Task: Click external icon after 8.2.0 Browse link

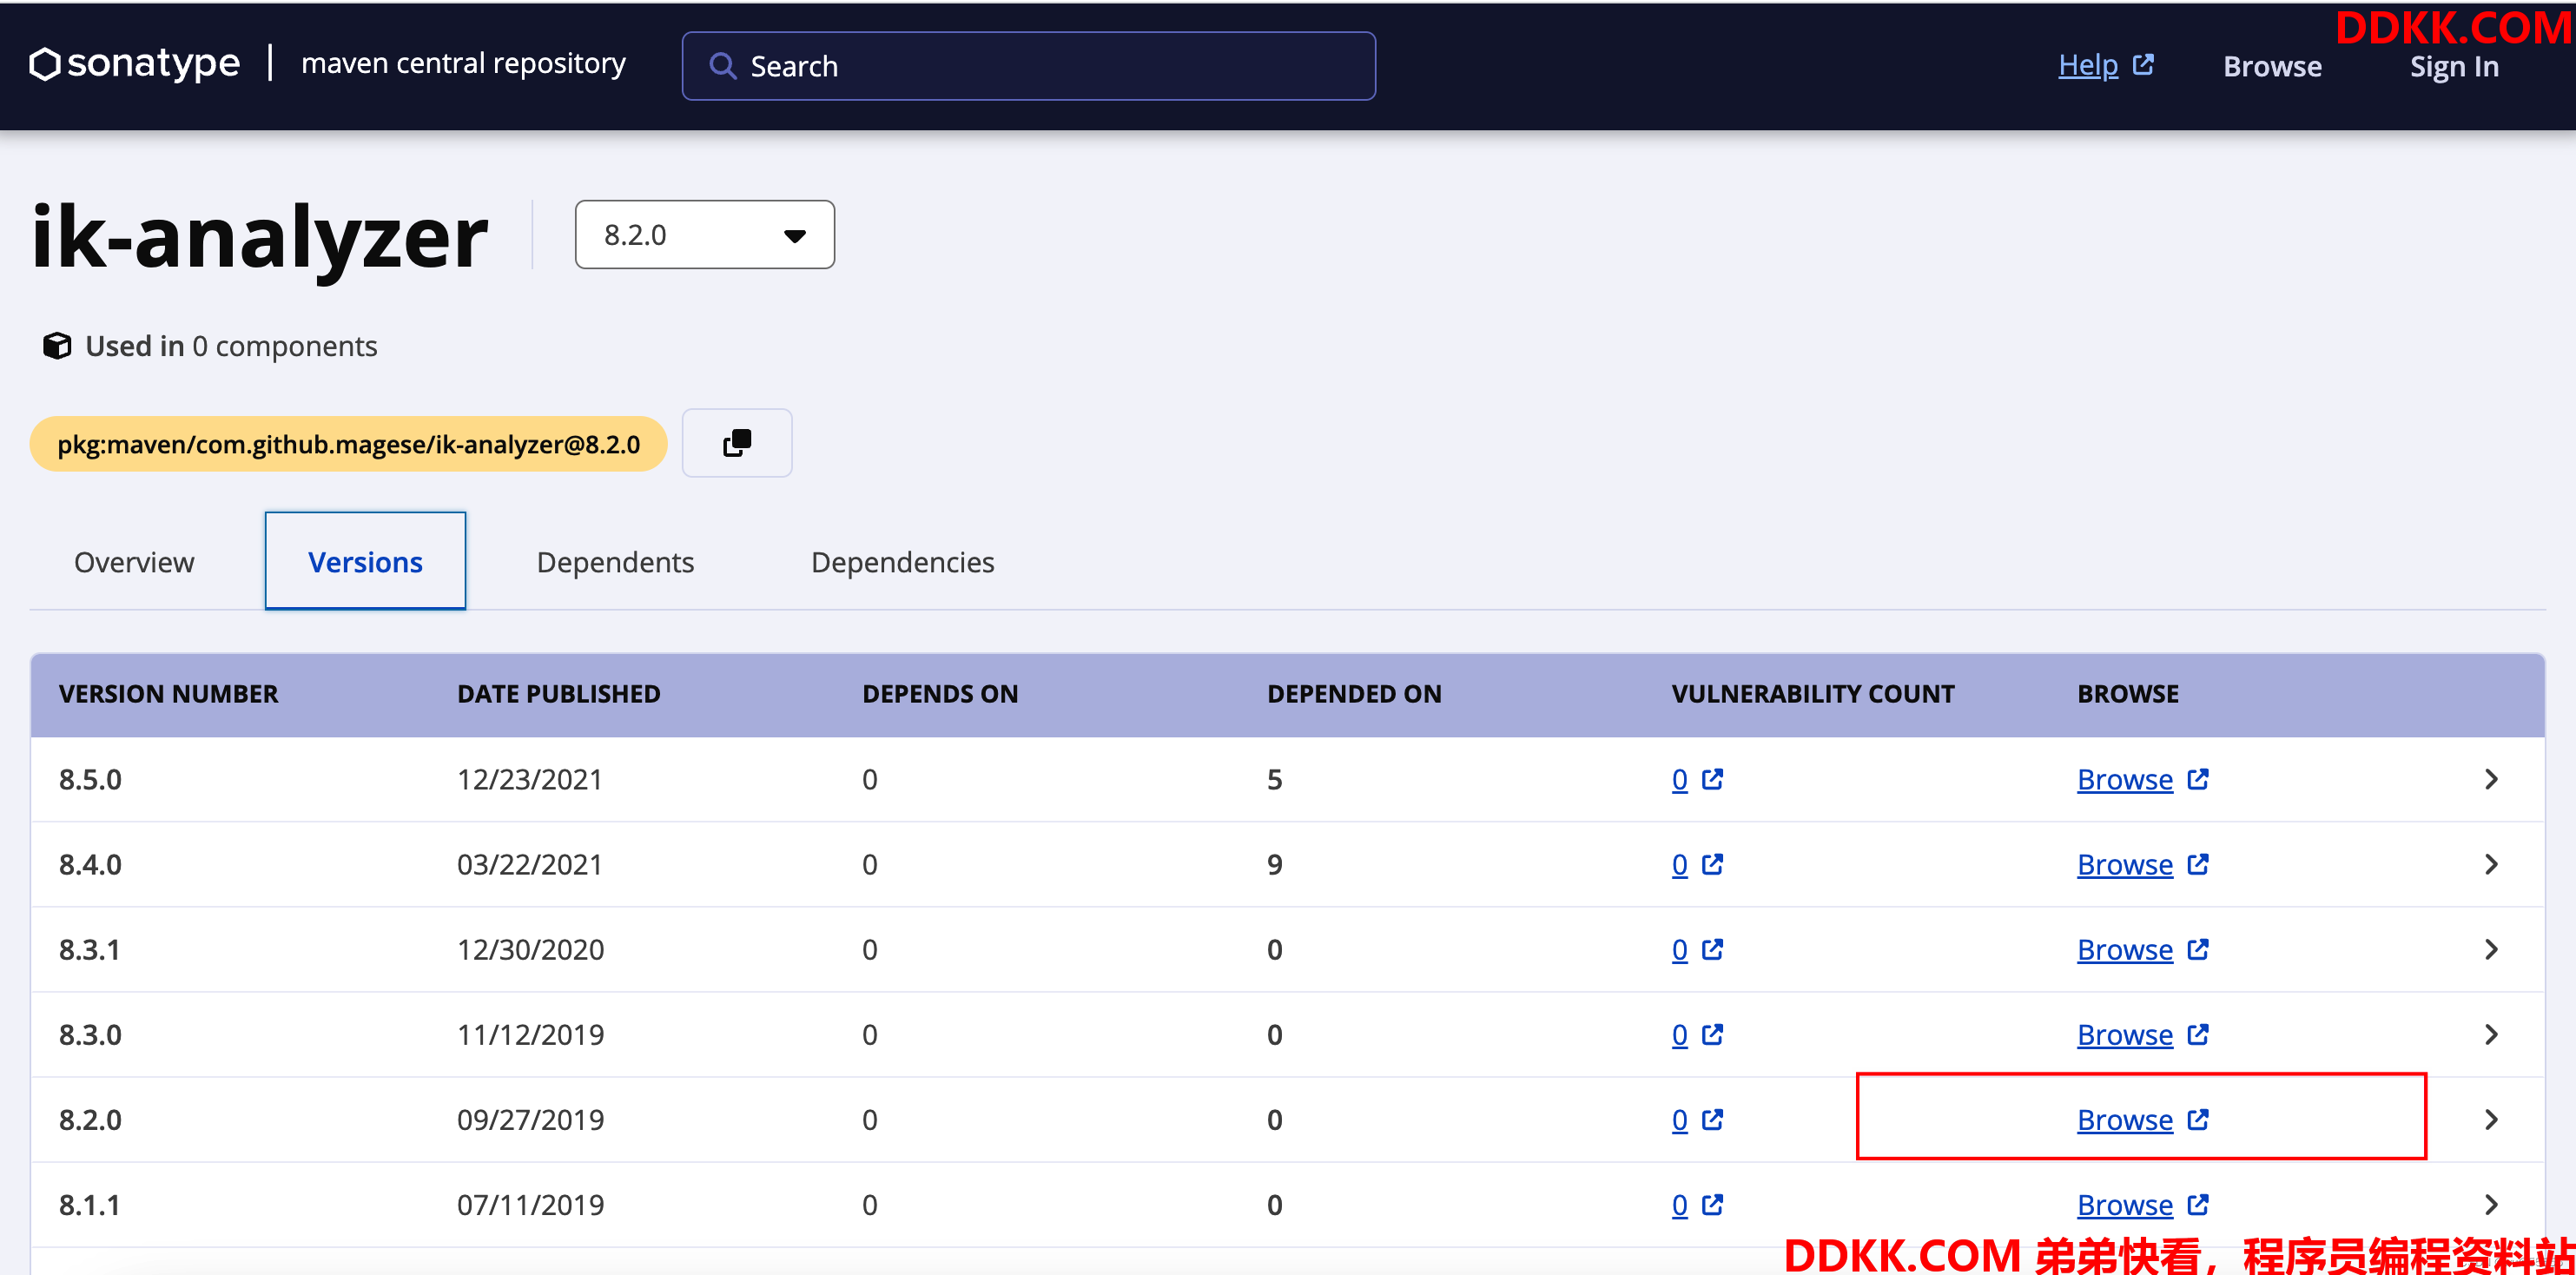Action: pyautogui.click(x=2198, y=1119)
